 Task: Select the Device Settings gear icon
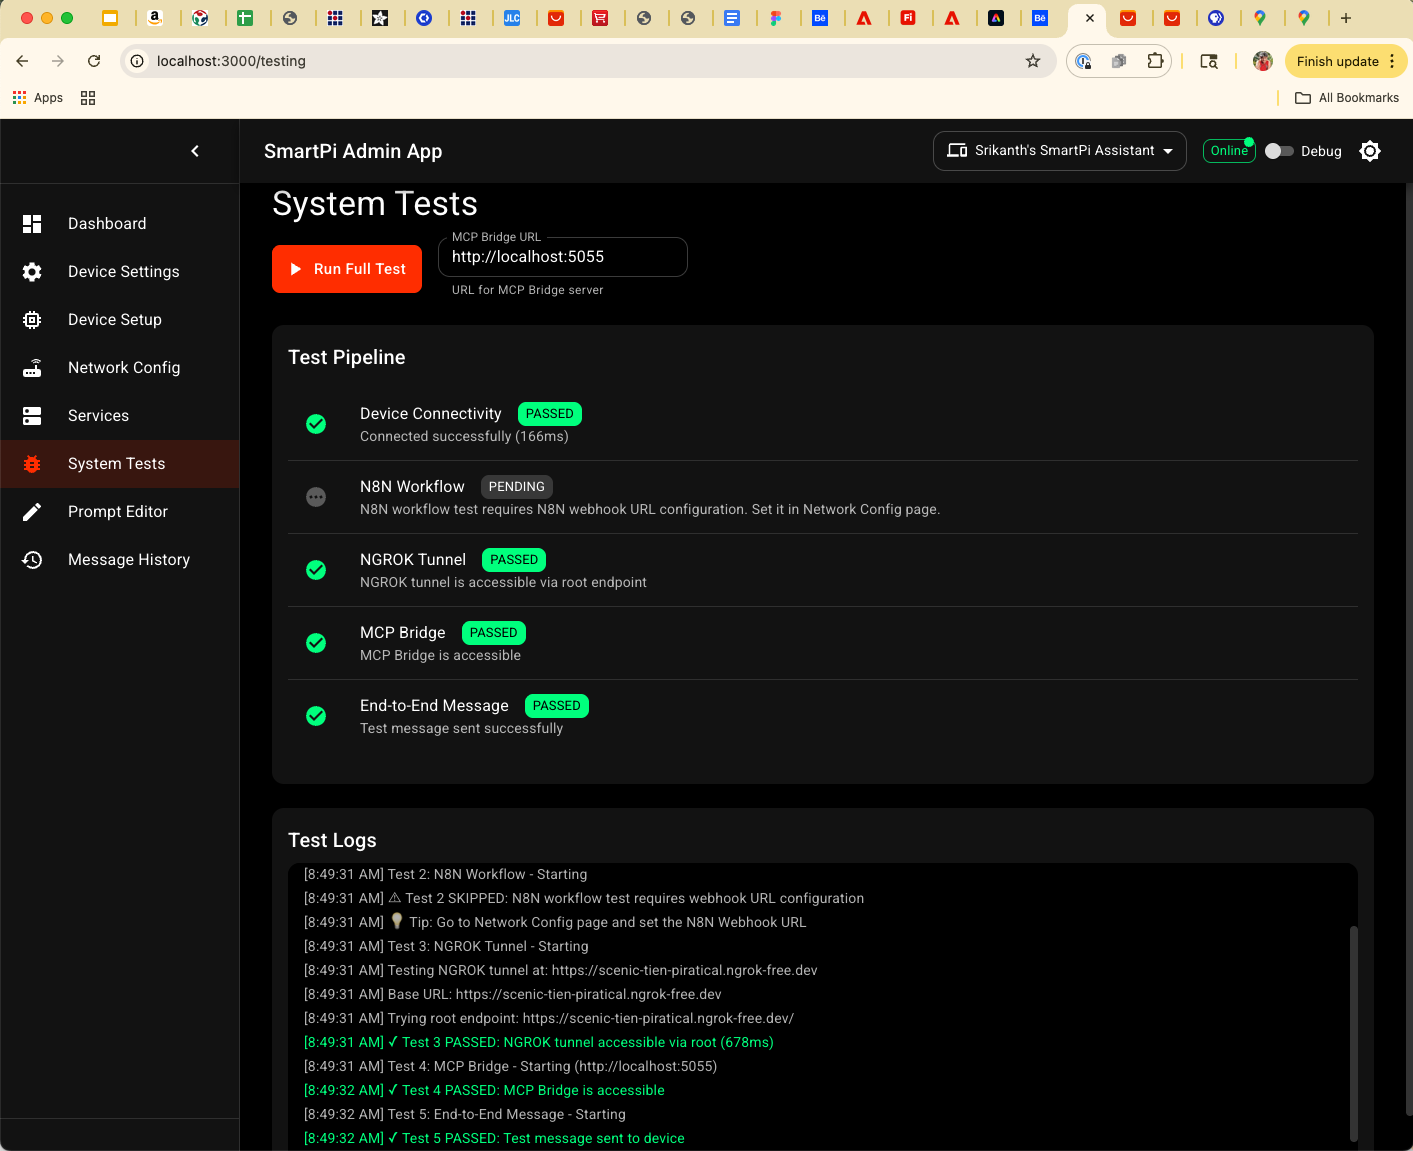pos(32,271)
